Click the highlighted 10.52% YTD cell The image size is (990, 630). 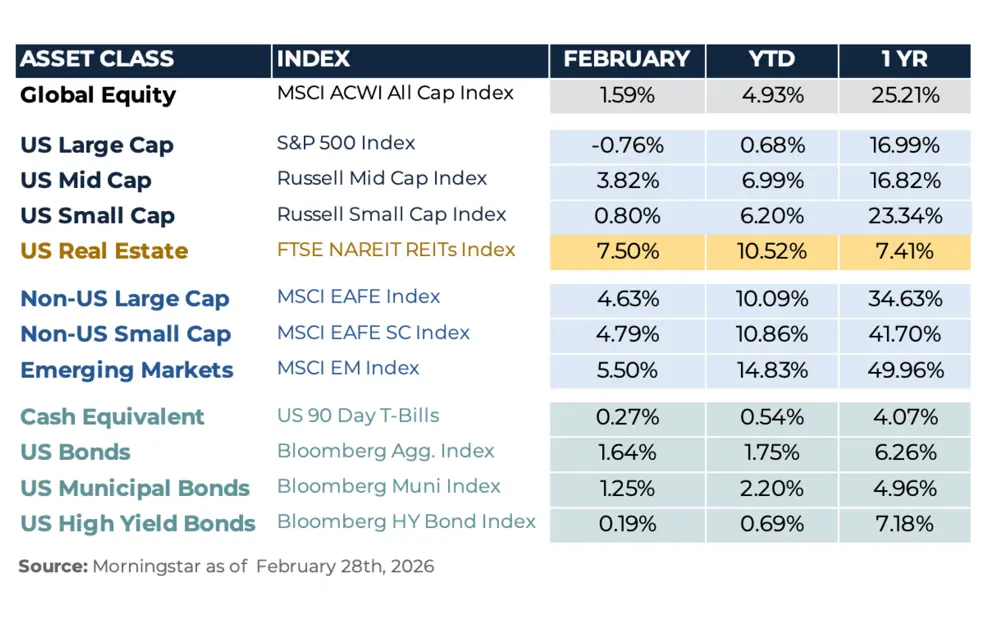[772, 251]
